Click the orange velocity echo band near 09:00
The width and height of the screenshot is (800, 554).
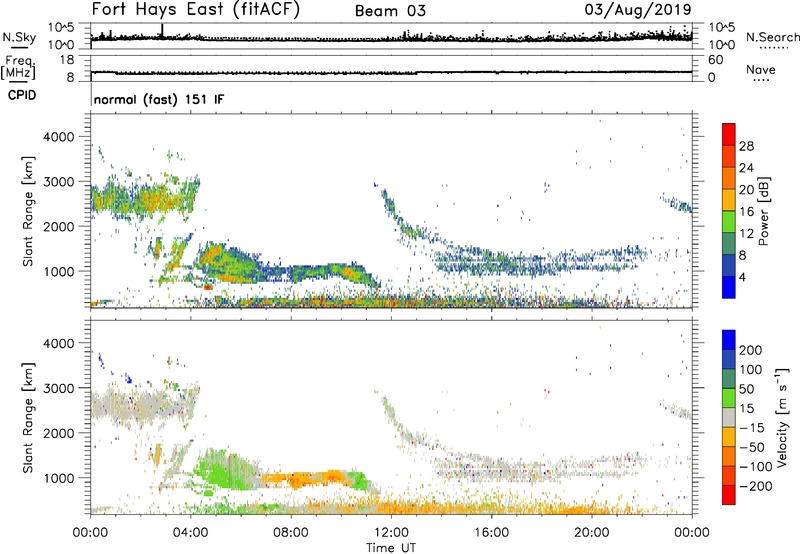pos(306,479)
